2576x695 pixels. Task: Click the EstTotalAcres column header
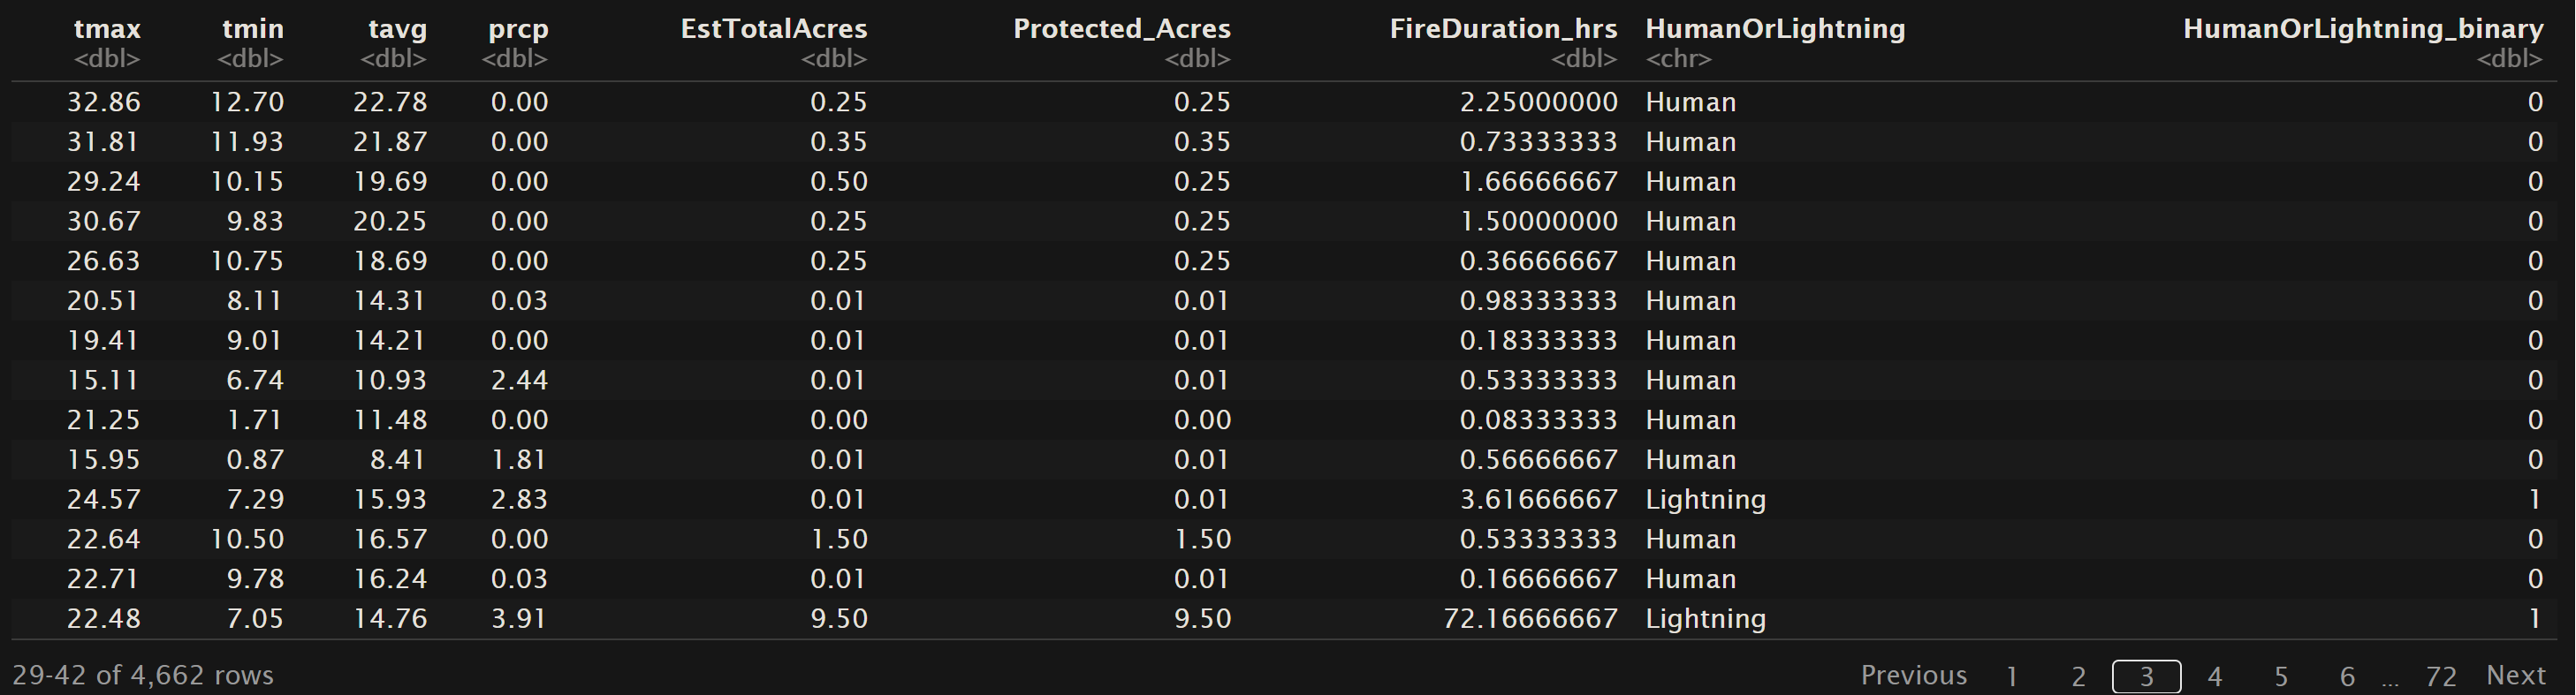pos(773,29)
